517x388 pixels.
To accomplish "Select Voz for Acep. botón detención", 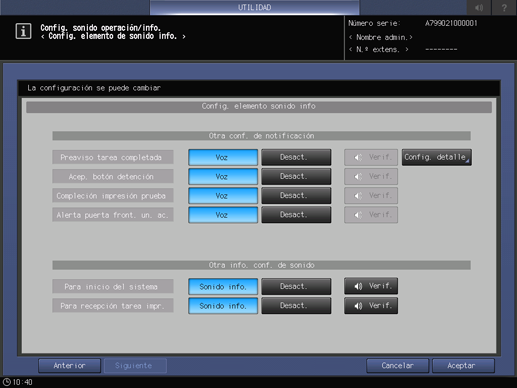I will [223, 176].
